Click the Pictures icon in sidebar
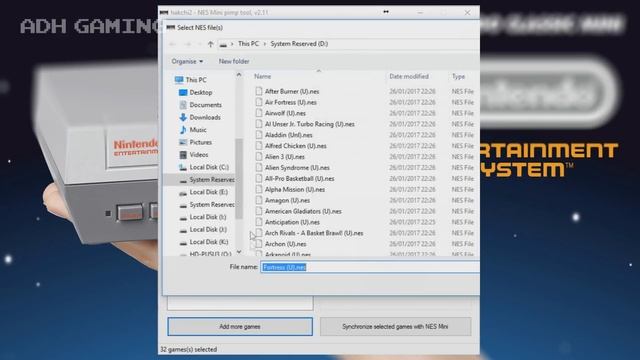Image resolution: width=640 pixels, height=360 pixels. 183,142
